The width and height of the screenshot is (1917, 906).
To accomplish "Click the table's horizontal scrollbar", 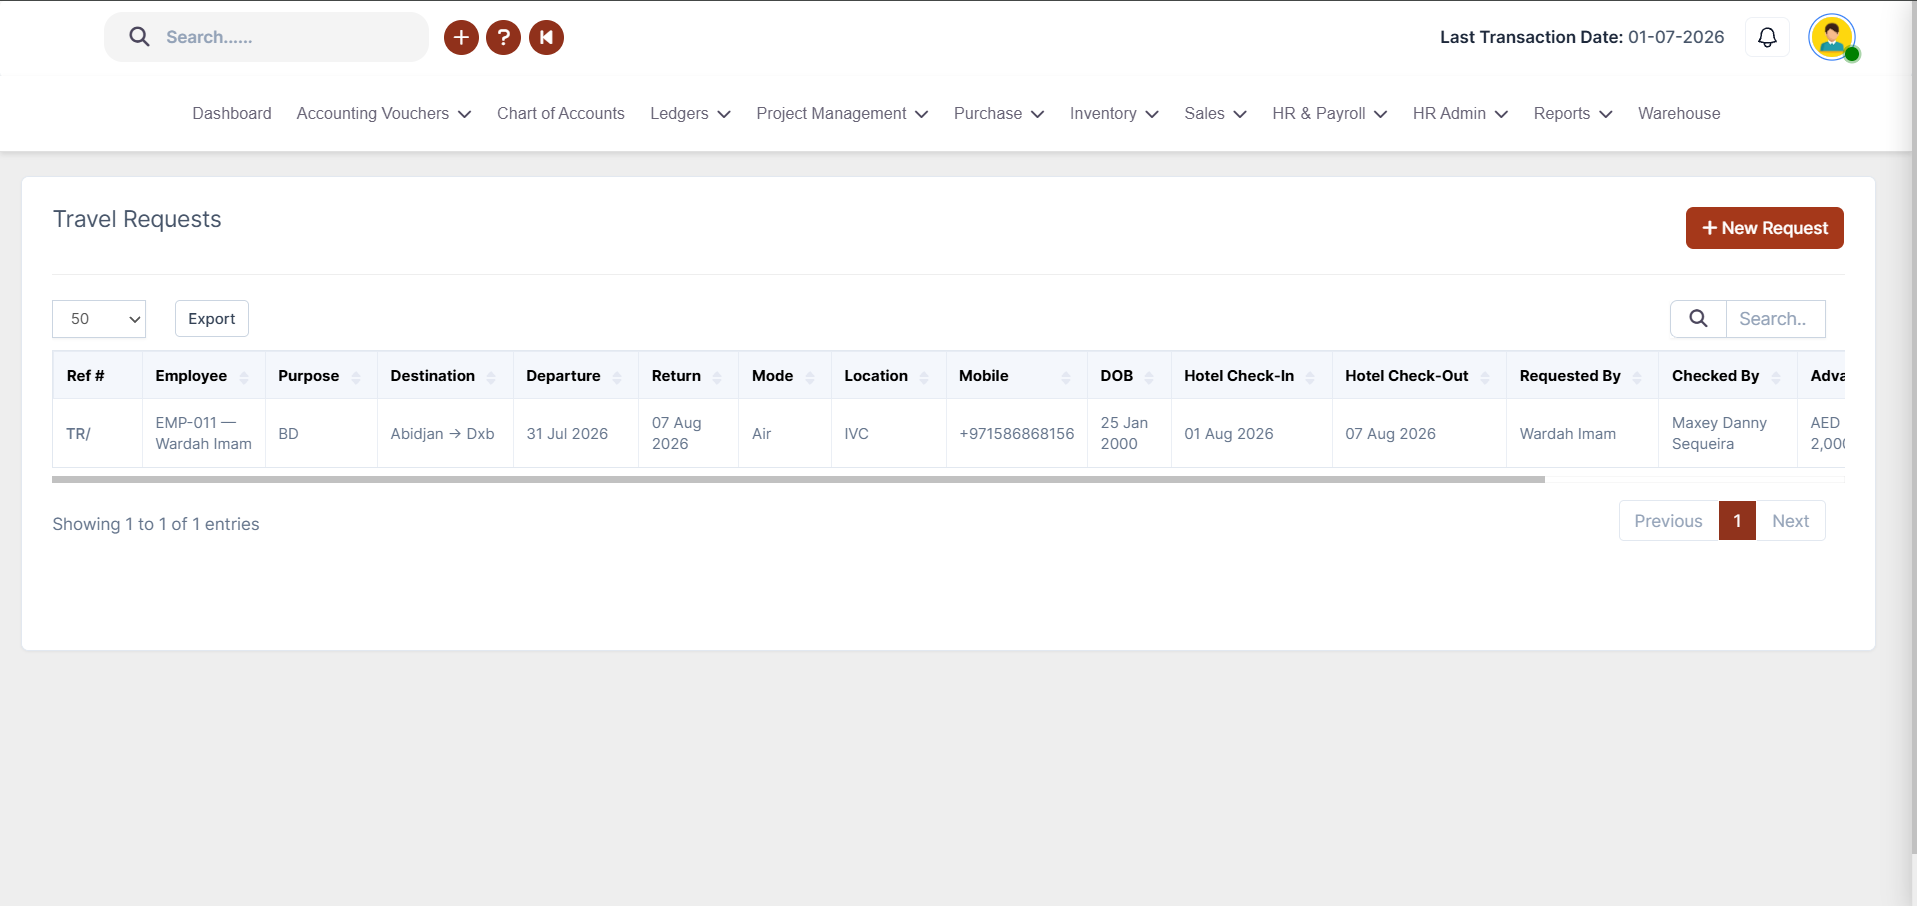I will 798,479.
